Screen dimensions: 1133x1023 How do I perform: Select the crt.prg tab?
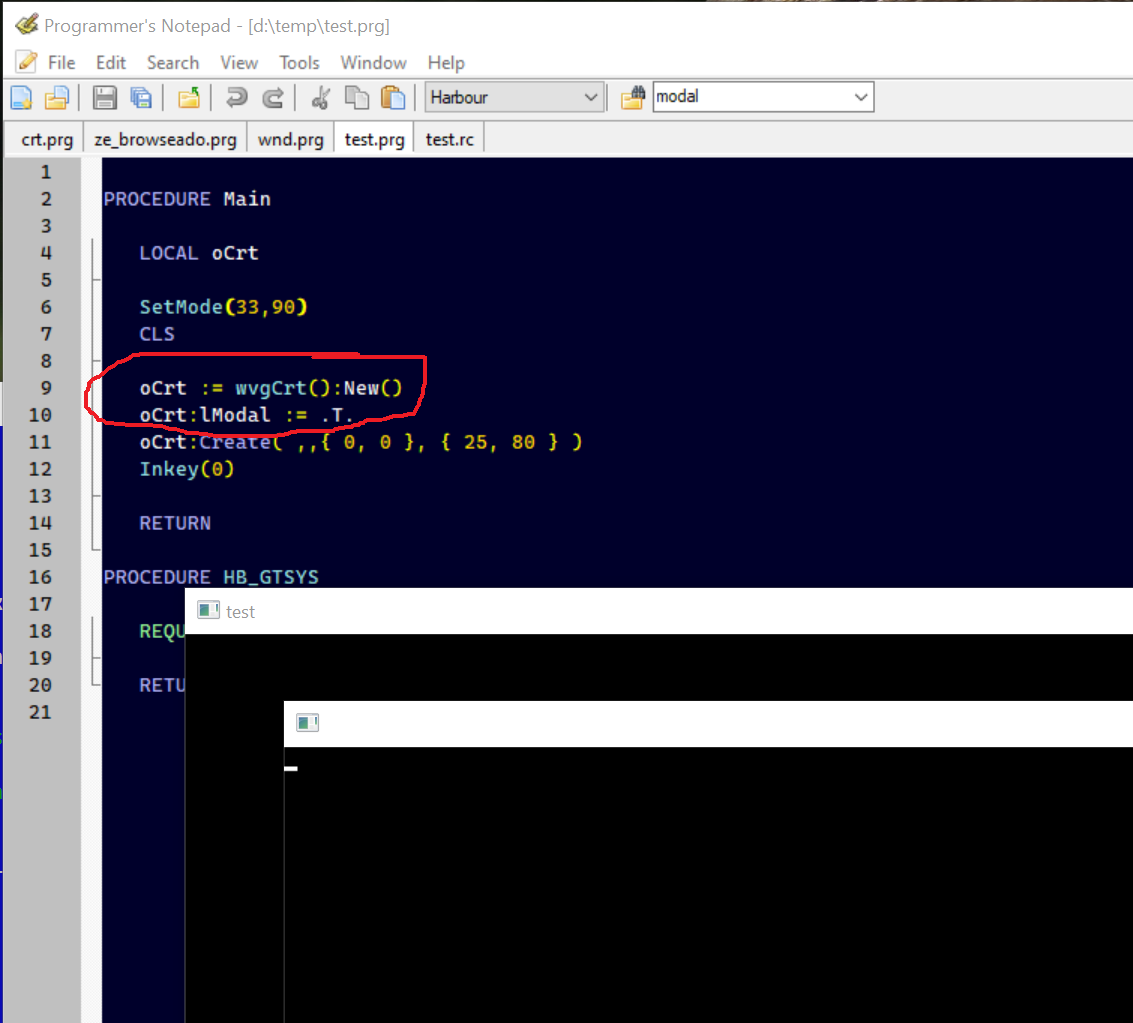click(47, 139)
